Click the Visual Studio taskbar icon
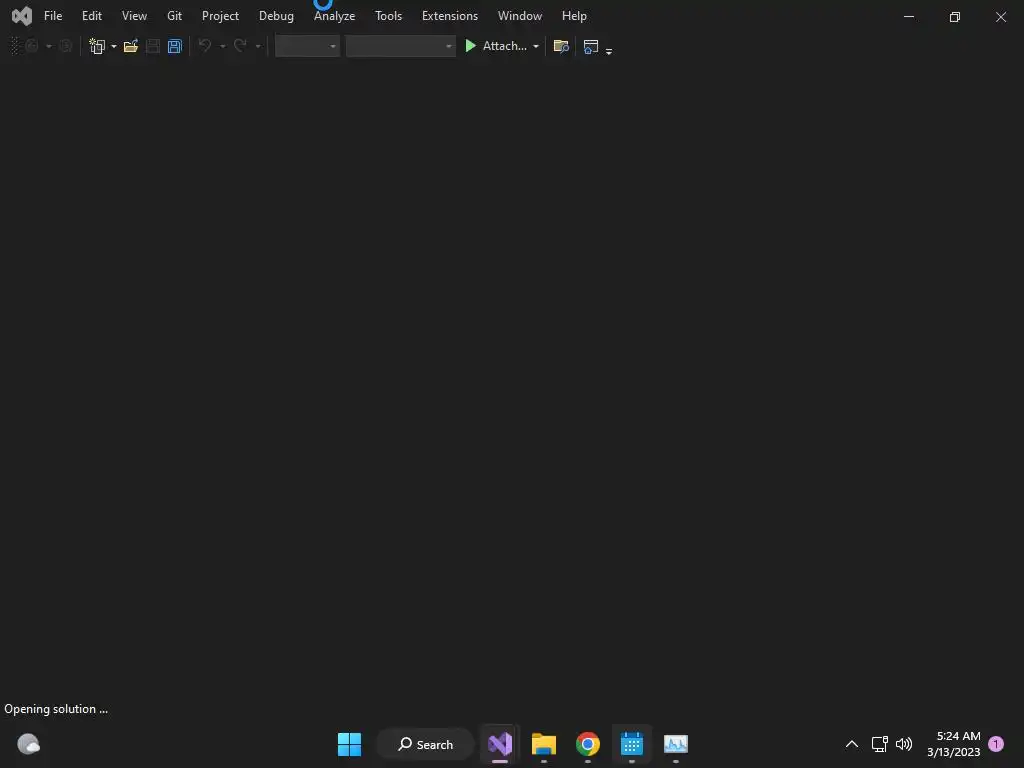This screenshot has height=768, width=1024. click(500, 744)
